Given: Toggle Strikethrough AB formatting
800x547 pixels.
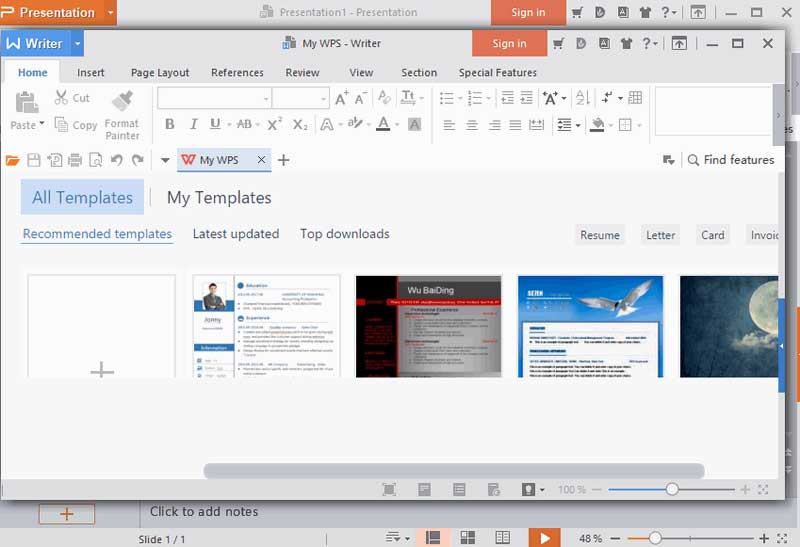Looking at the screenshot, I should [244, 124].
